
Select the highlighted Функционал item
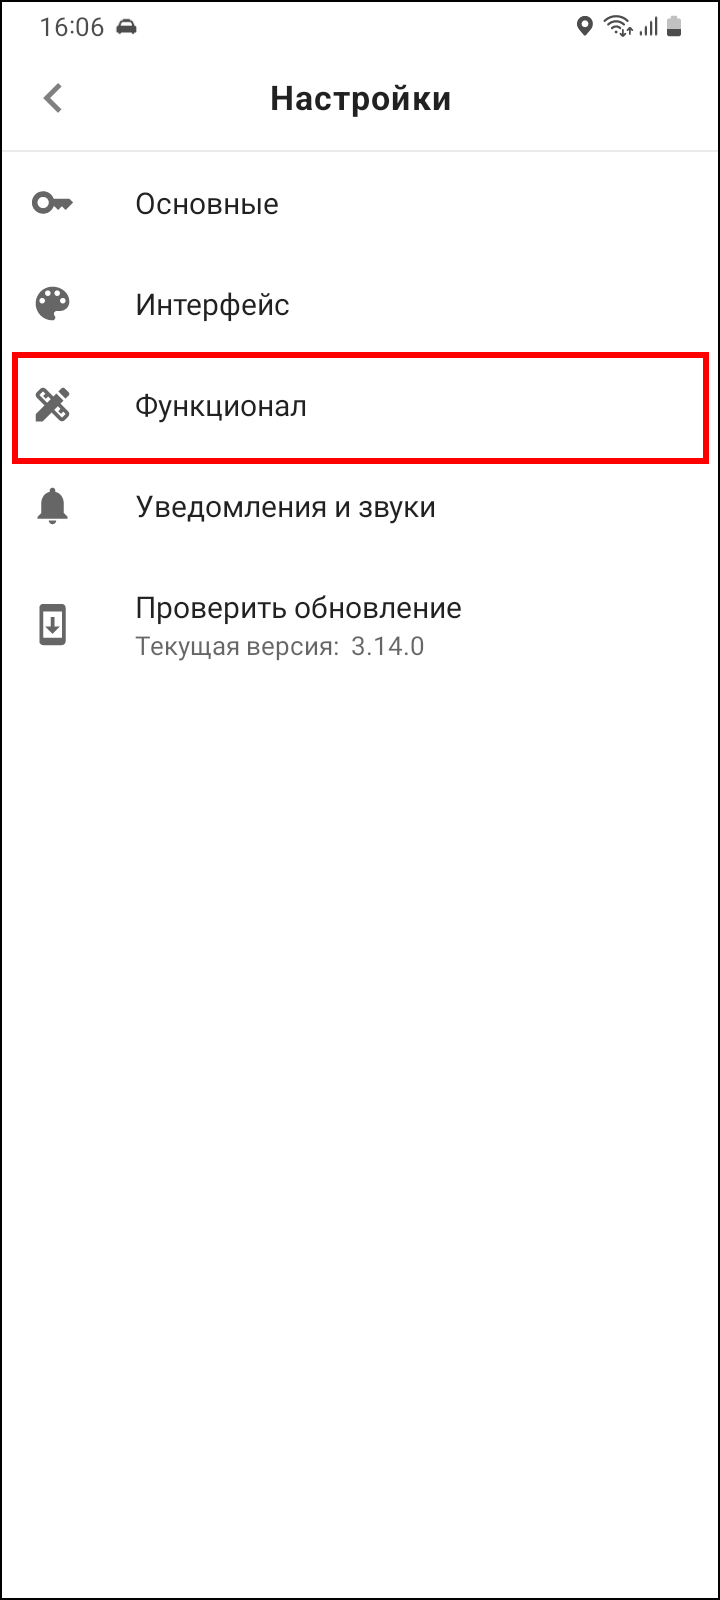[360, 406]
